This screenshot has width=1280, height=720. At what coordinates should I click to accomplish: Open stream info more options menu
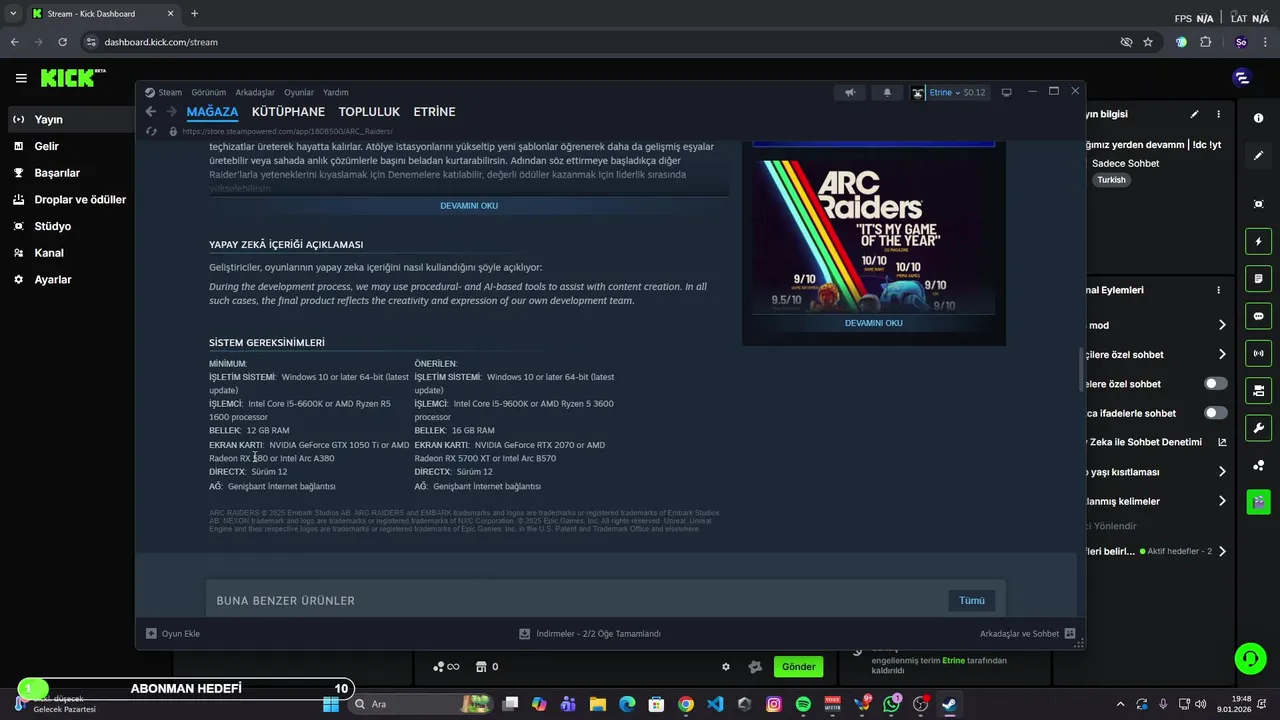(x=1218, y=115)
